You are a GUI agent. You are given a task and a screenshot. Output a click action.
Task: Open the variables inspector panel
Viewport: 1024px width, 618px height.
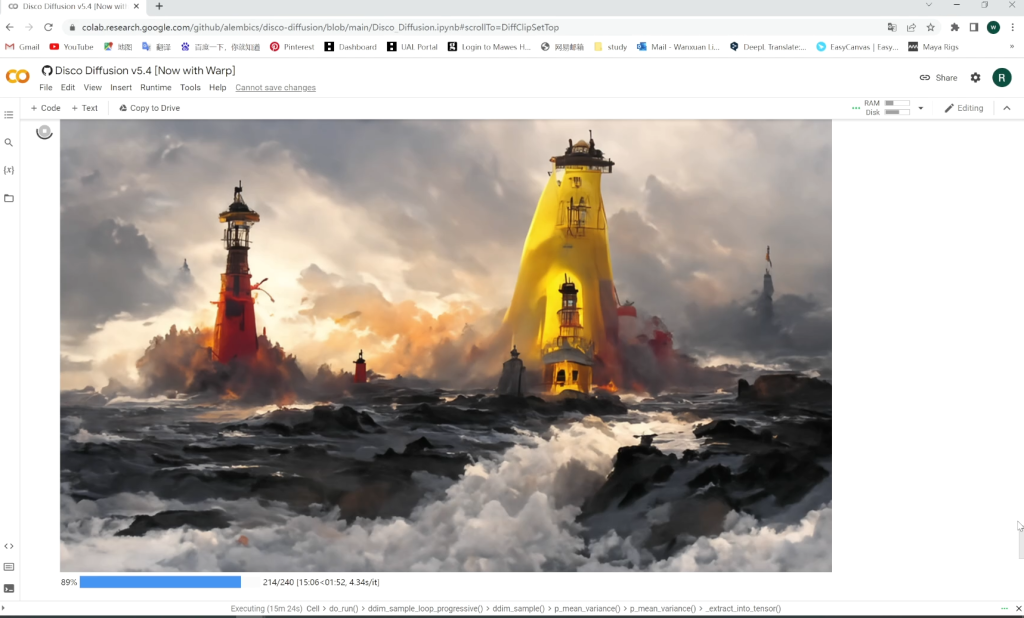pos(9,170)
